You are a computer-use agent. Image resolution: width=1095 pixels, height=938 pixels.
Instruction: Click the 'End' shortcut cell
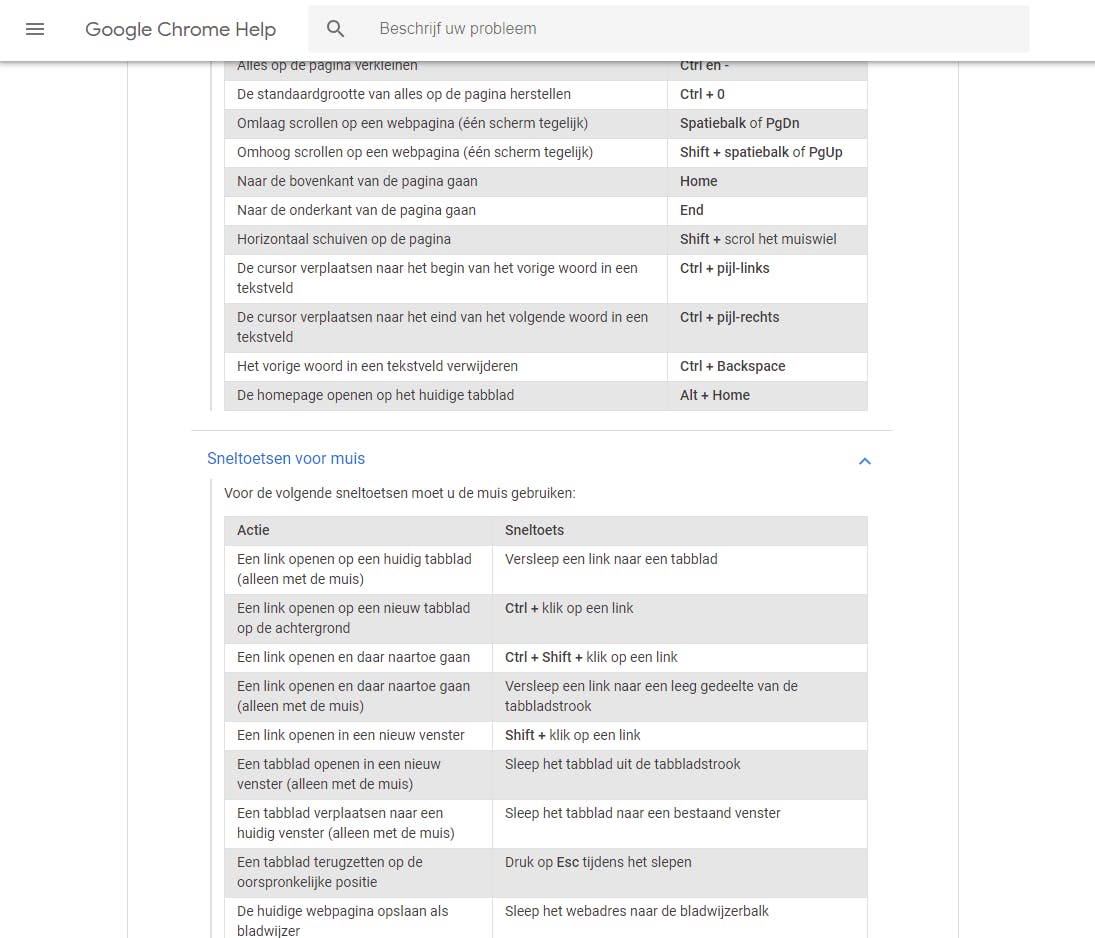tap(692, 210)
